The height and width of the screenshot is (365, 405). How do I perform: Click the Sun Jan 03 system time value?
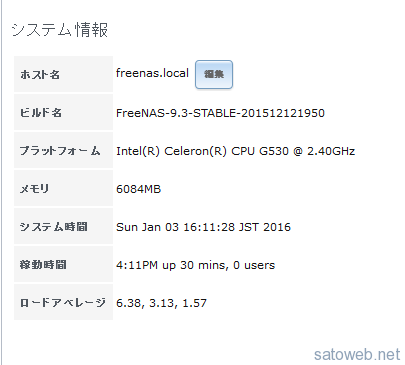tap(203, 227)
